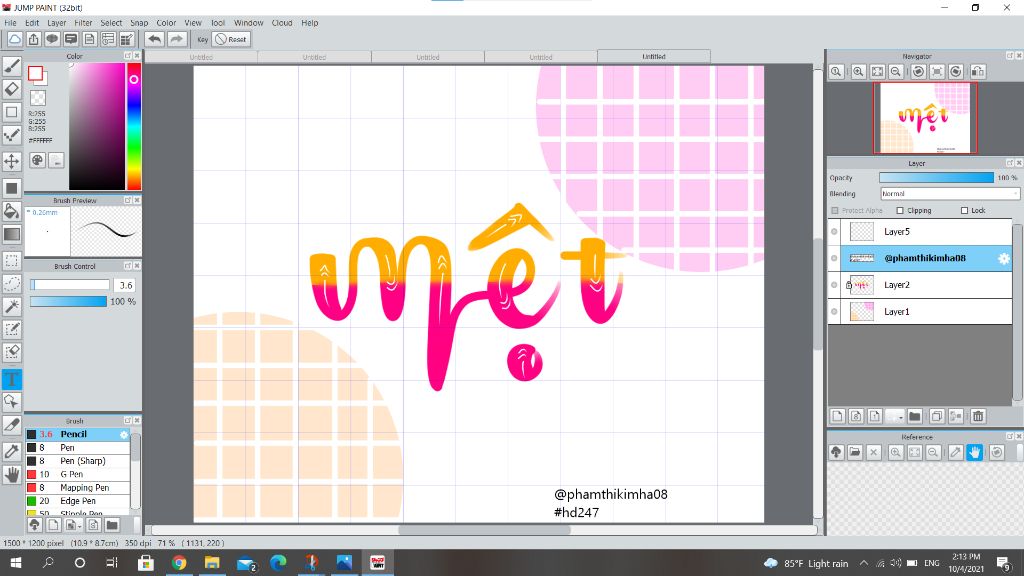
Task: Choose the Gradient tool
Action: (x=12, y=234)
